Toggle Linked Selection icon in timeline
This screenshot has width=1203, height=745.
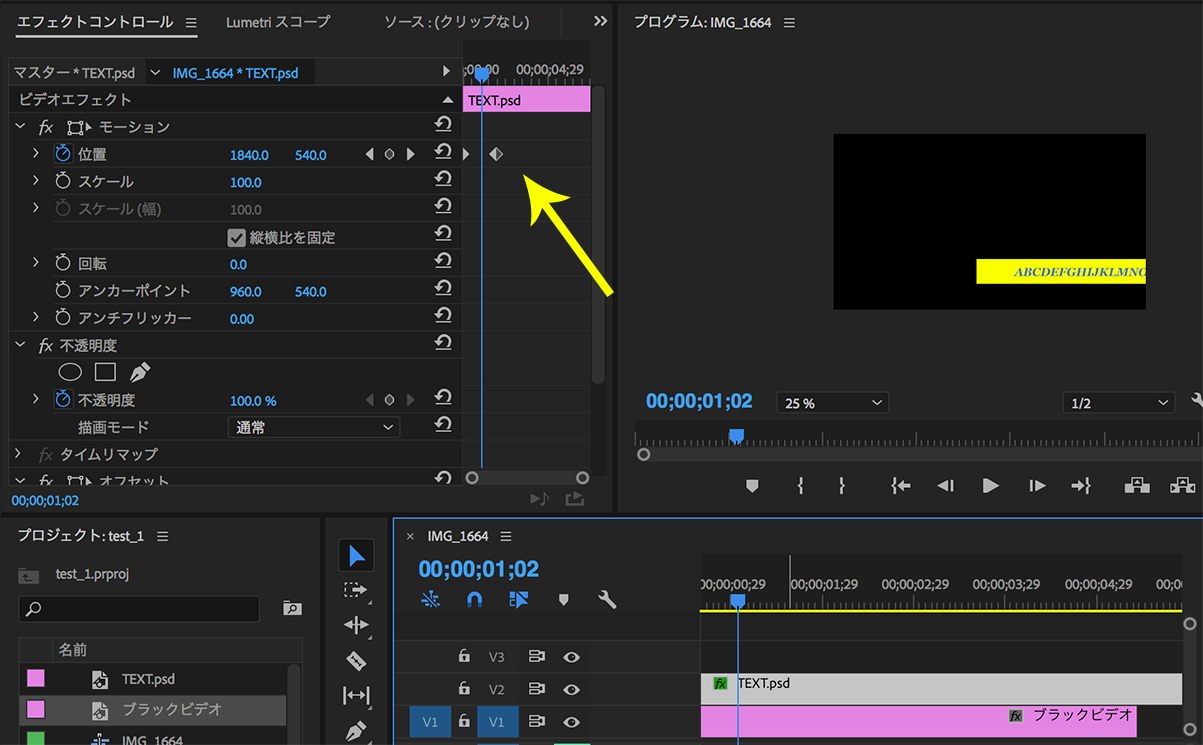[518, 600]
